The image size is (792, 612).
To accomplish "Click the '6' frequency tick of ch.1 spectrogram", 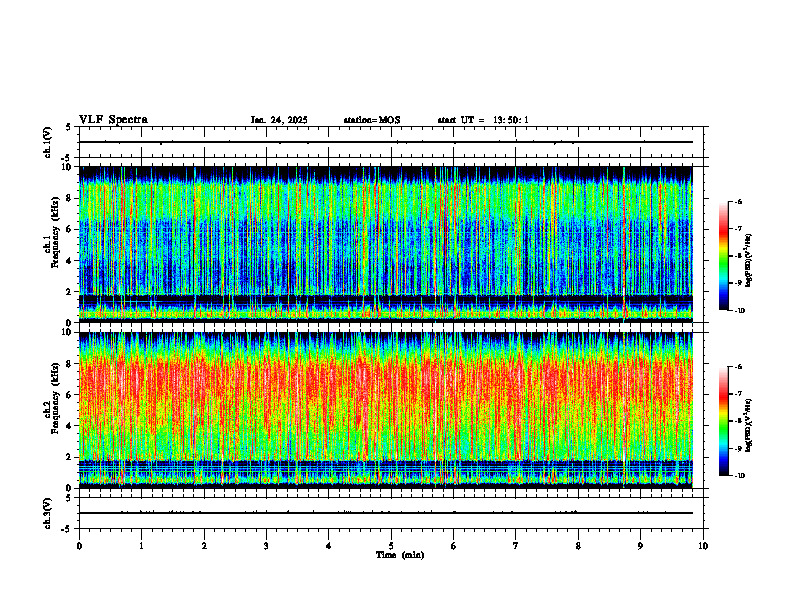I will pos(70,229).
